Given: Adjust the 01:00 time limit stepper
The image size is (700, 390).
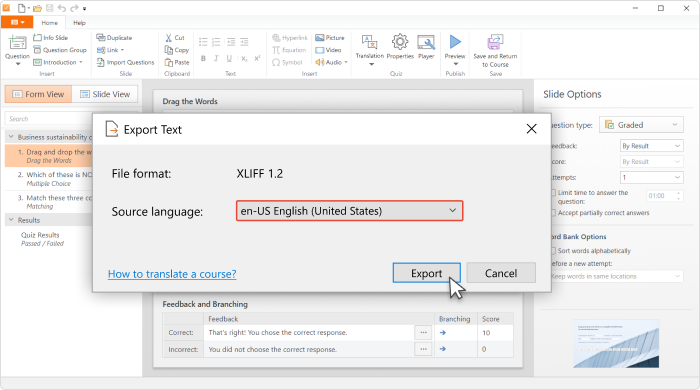Looking at the screenshot, I should [x=679, y=195].
